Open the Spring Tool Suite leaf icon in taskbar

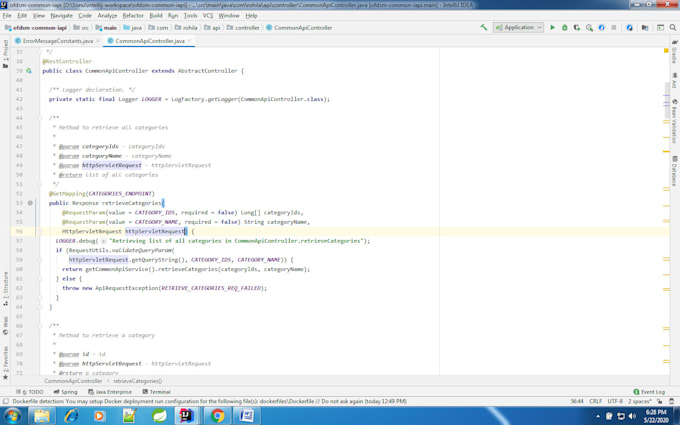pos(159,416)
